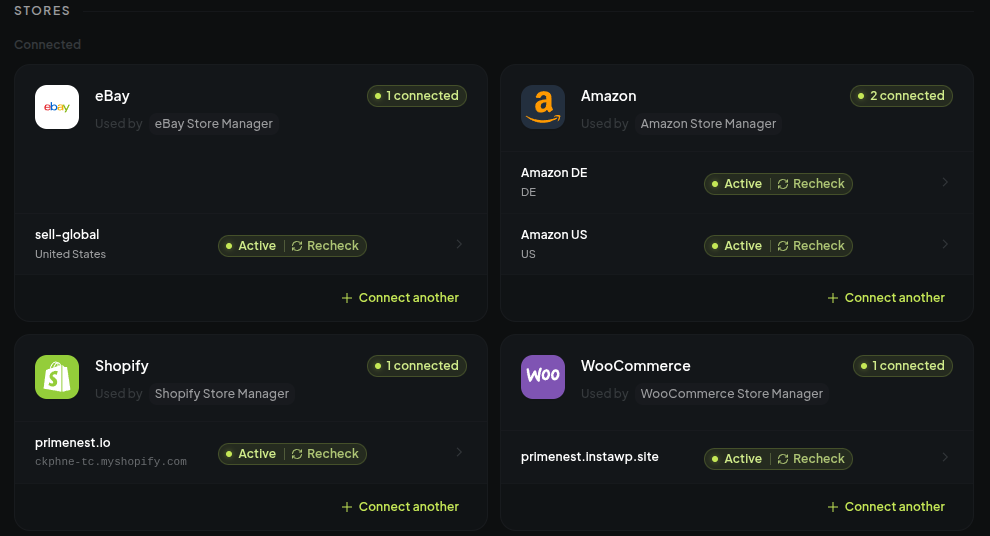Click Active status in primenest.io row
This screenshot has height=536, width=990.
click(x=251, y=454)
